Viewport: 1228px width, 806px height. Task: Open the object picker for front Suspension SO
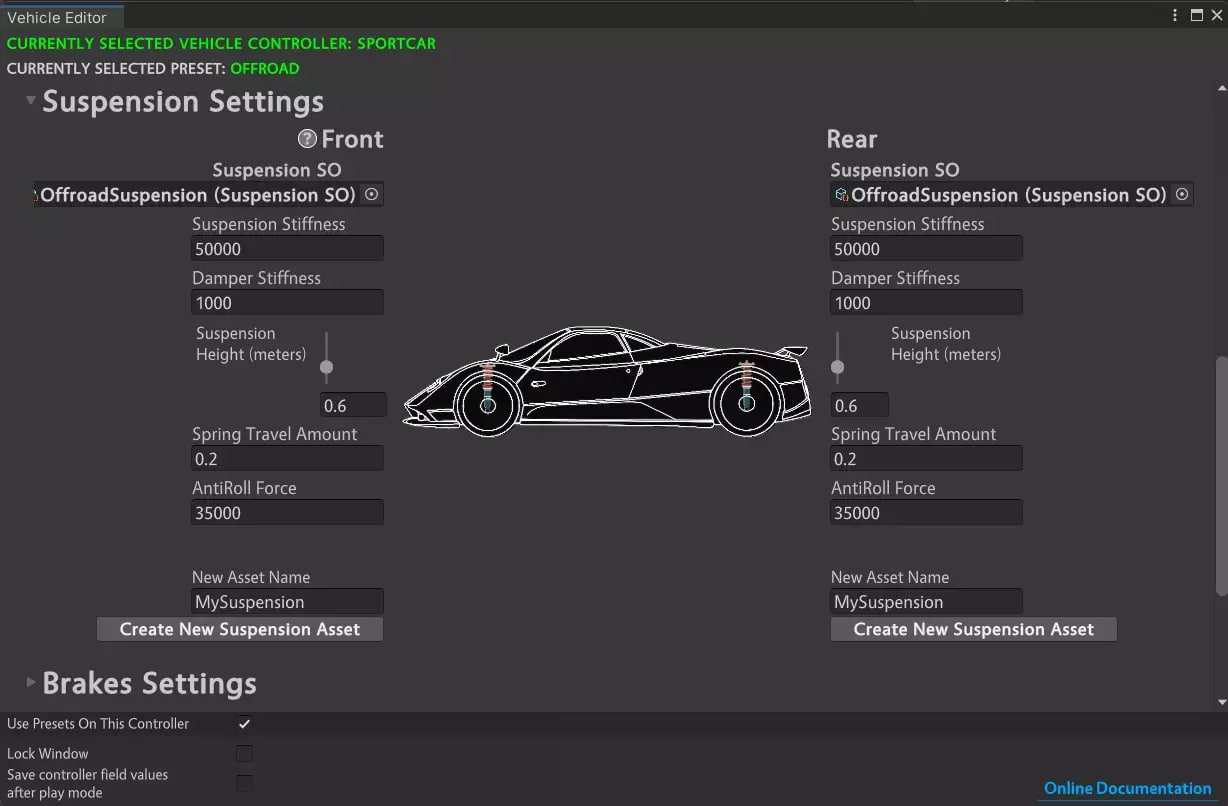371,194
